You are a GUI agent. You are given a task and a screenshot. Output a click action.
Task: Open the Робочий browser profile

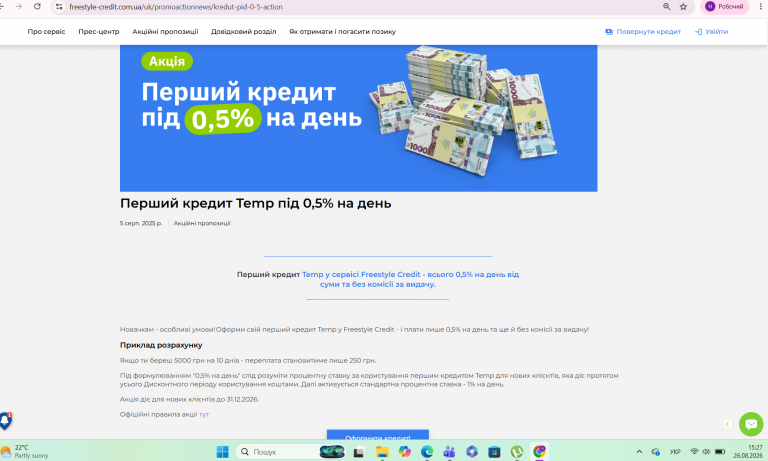(x=724, y=7)
